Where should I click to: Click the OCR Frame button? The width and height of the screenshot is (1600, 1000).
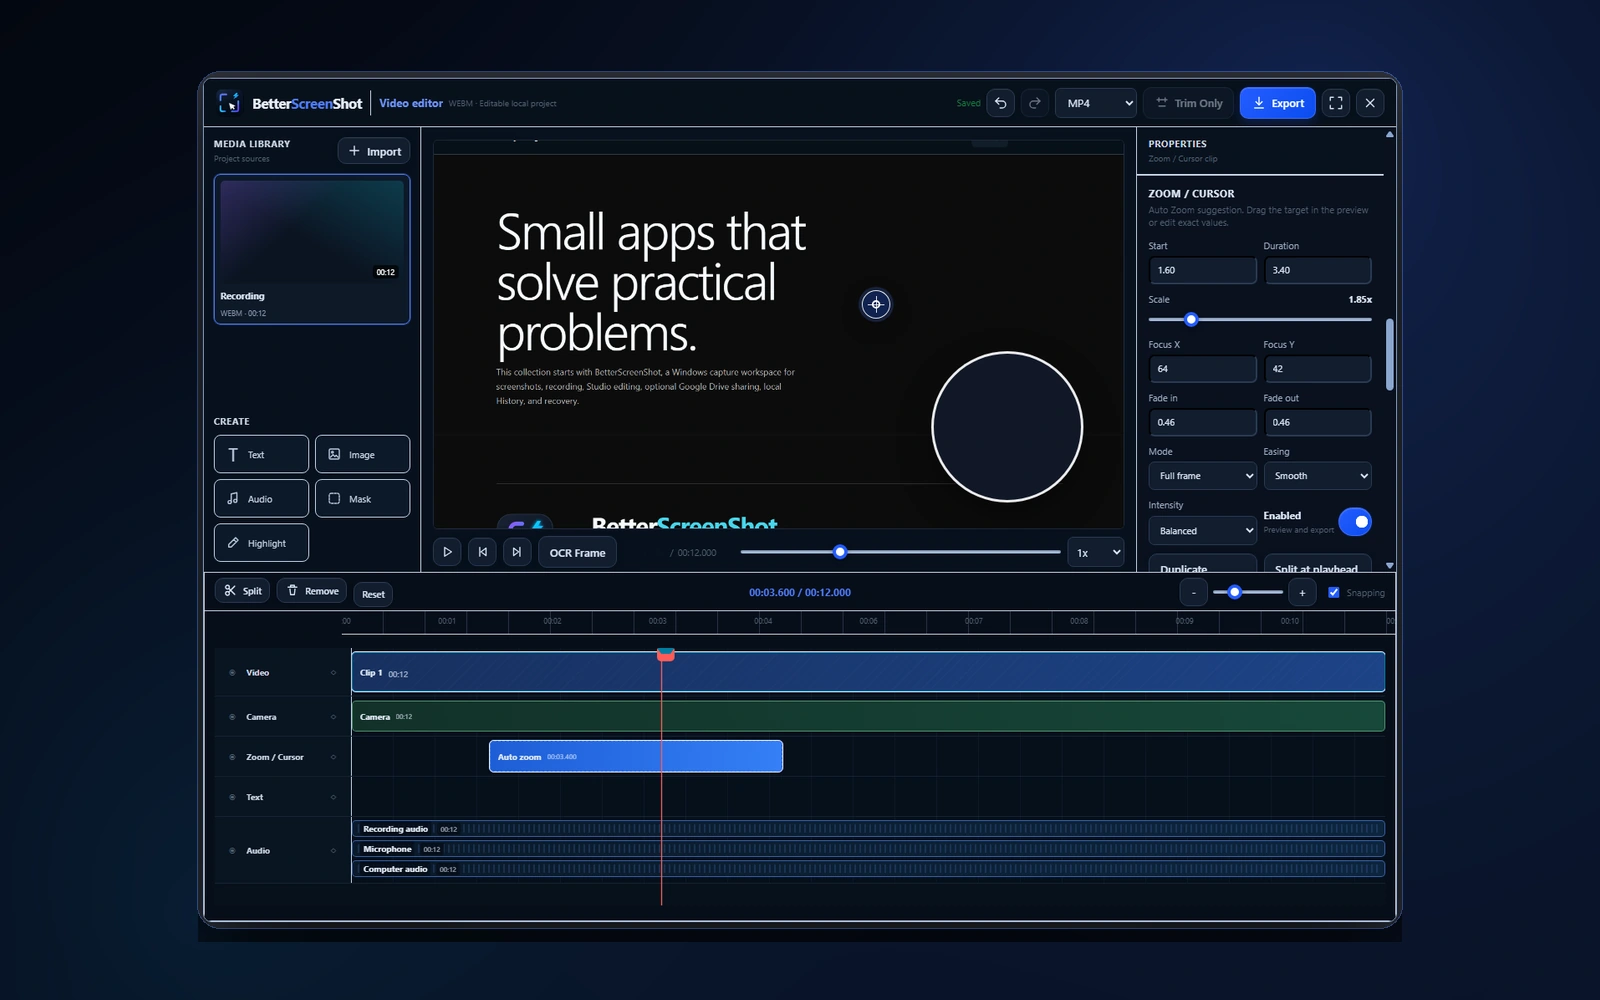click(x=577, y=552)
